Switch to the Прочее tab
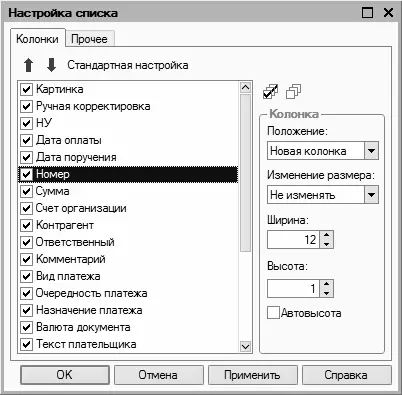Image resolution: width=402 pixels, height=395 pixels. [x=89, y=39]
